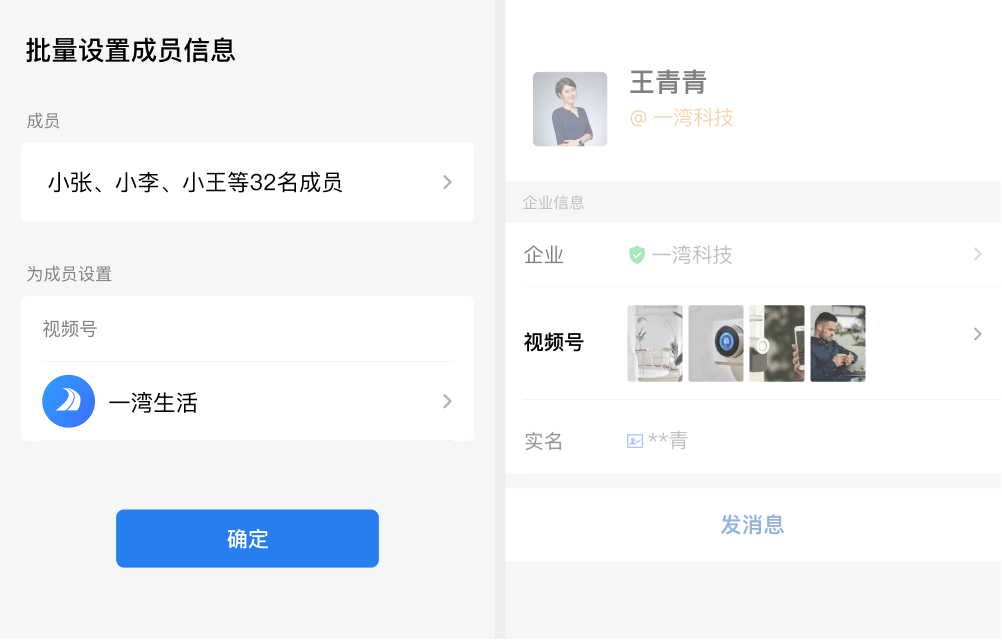Open 王青青's profile avatar photo
This screenshot has height=640, width=1002.
pyautogui.click(x=569, y=109)
